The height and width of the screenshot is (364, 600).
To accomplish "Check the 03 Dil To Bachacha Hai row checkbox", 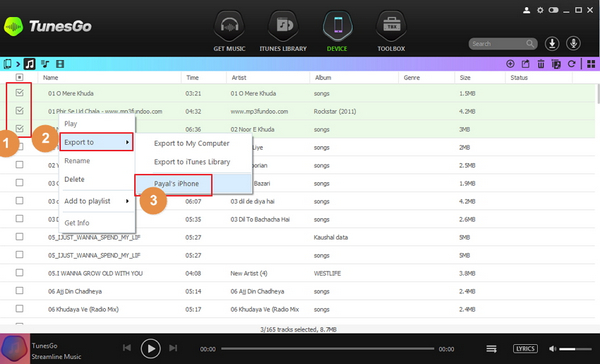I will 20,219.
